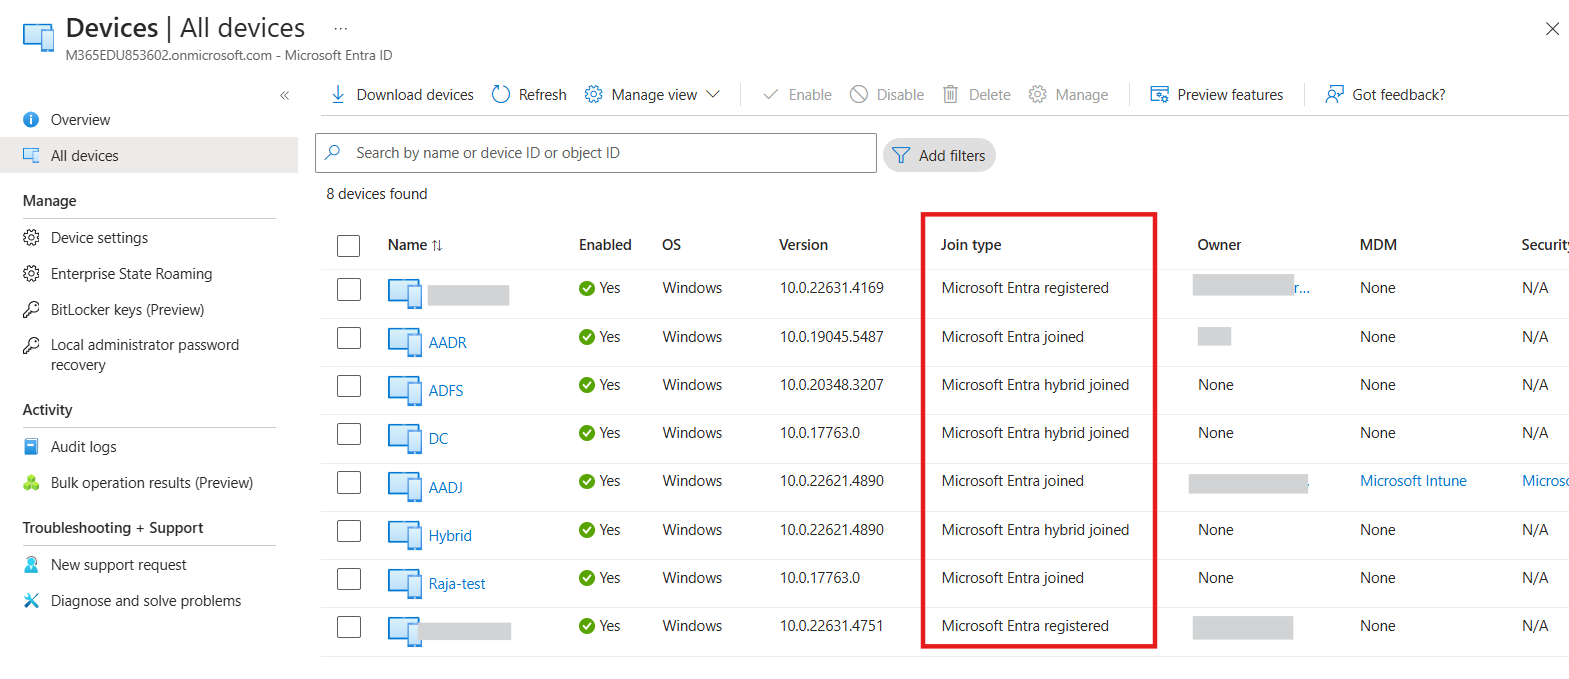
Task: Click the Version column header
Action: click(x=803, y=245)
